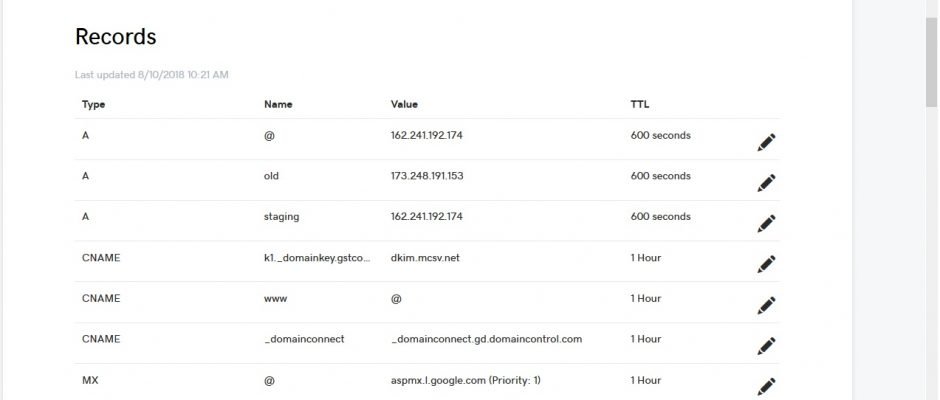
Task: Edit the MX aspmx.l.google.com record
Action: [x=766, y=387]
